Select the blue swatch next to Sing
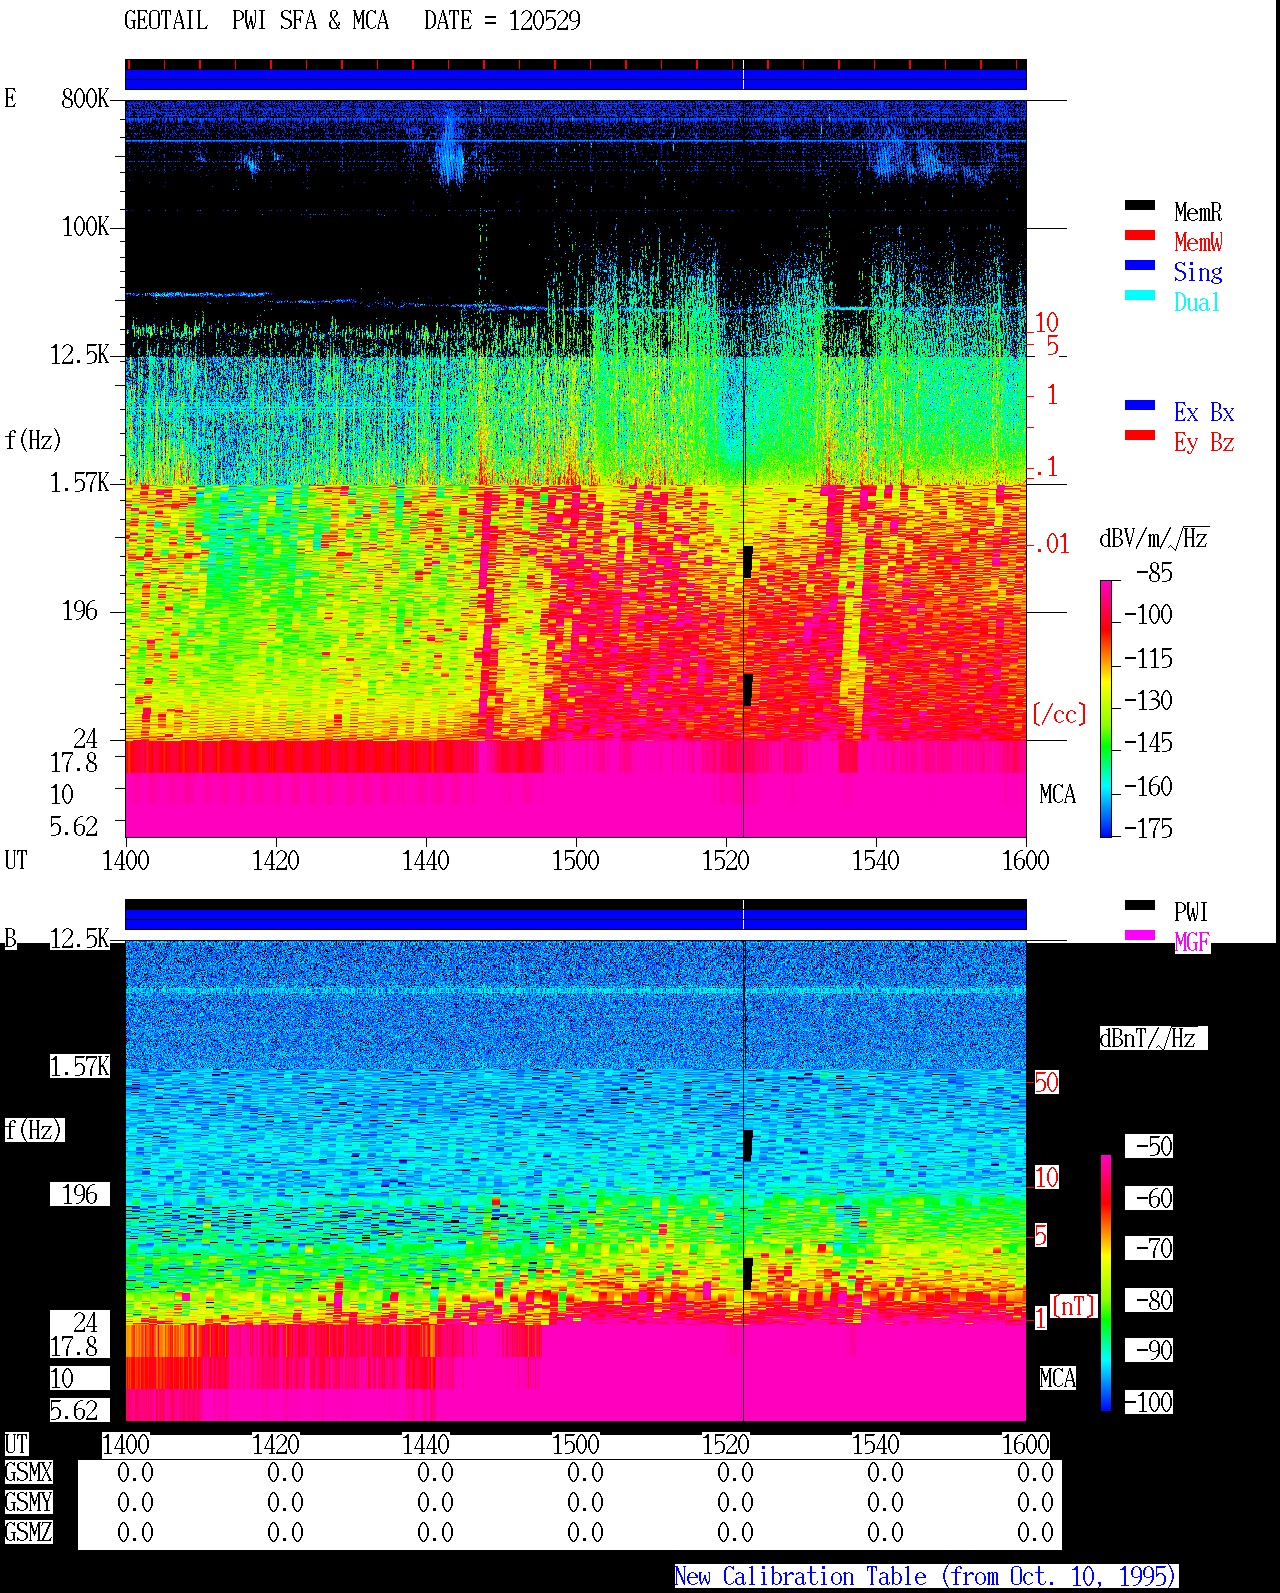This screenshot has width=1280, height=1593. tap(1140, 266)
